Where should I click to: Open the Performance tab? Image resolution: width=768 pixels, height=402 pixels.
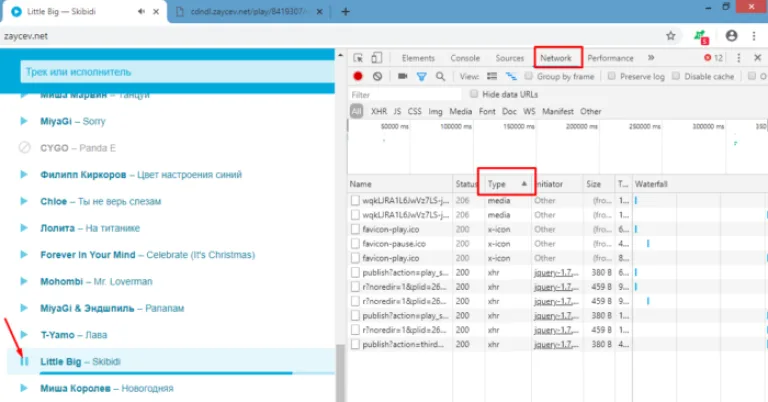(x=610, y=58)
